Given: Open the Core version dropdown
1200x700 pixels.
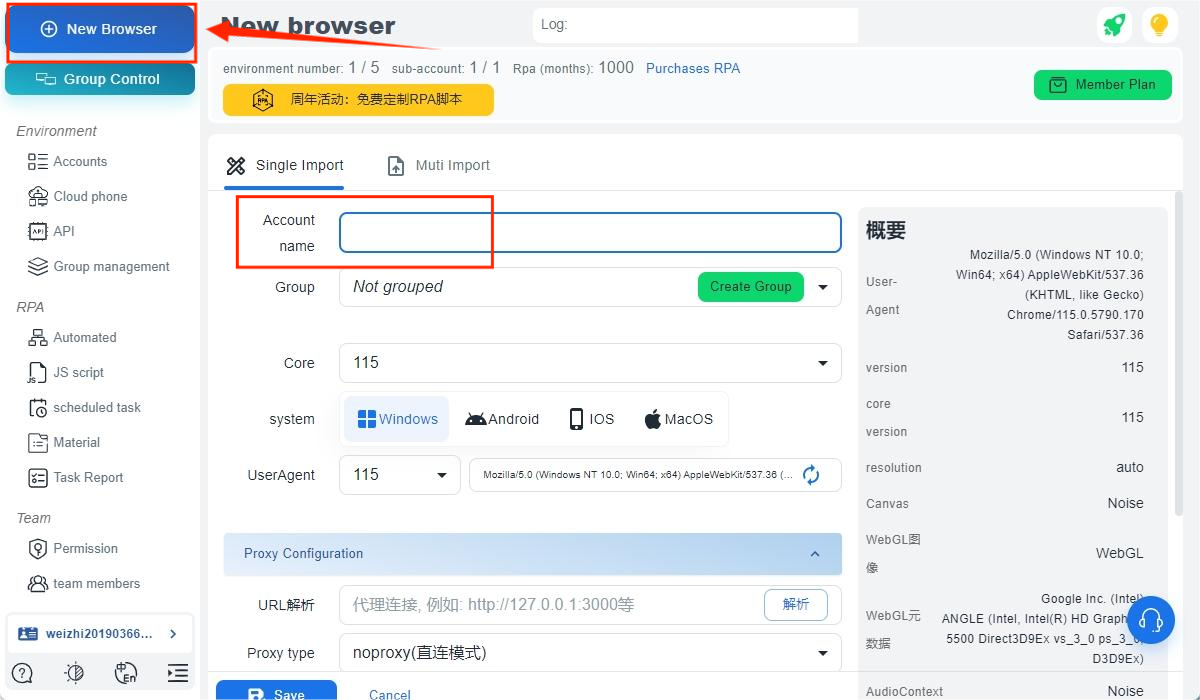Looking at the screenshot, I should point(590,363).
